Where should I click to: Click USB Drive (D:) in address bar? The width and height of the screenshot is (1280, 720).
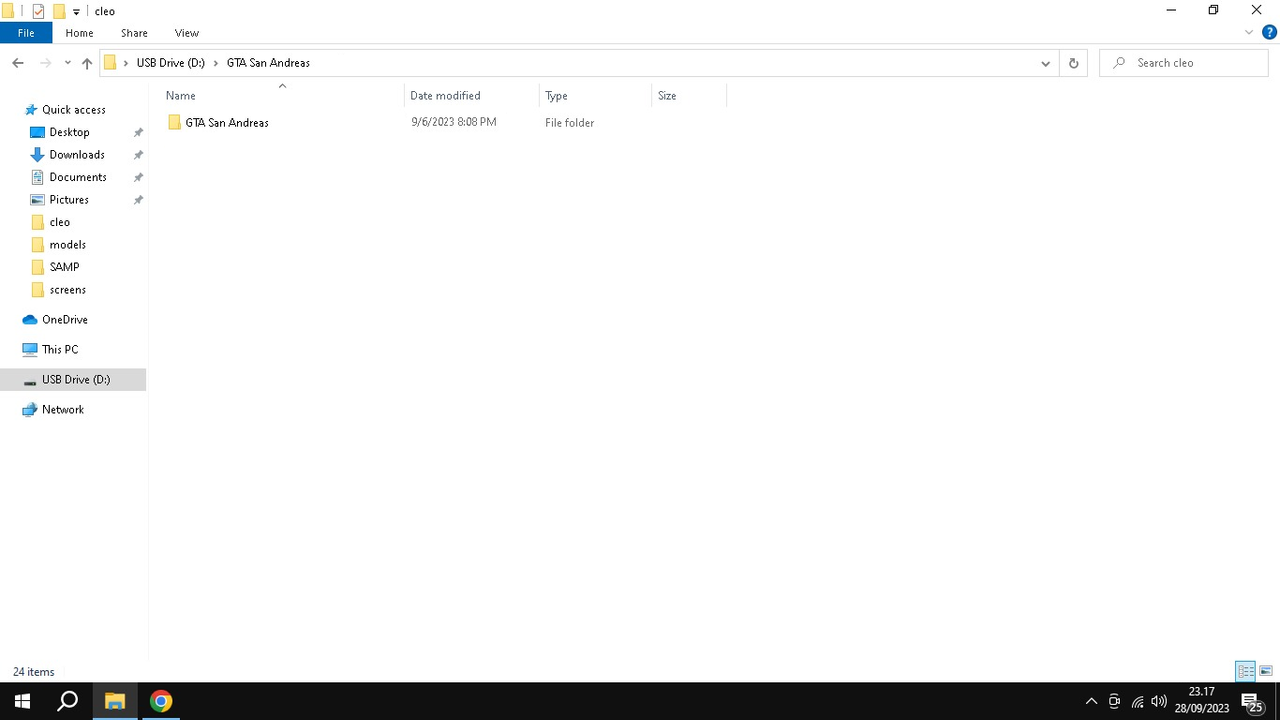(170, 63)
